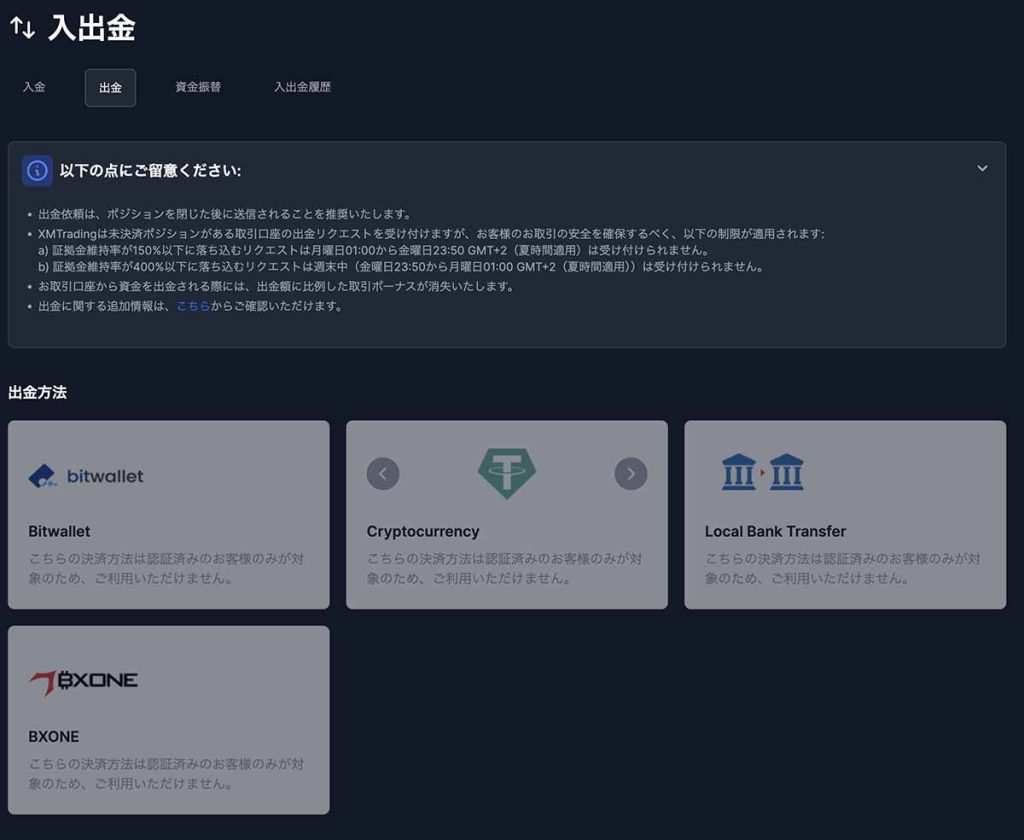Click the up-down arrows icon beside 入出金 title

coord(22,29)
